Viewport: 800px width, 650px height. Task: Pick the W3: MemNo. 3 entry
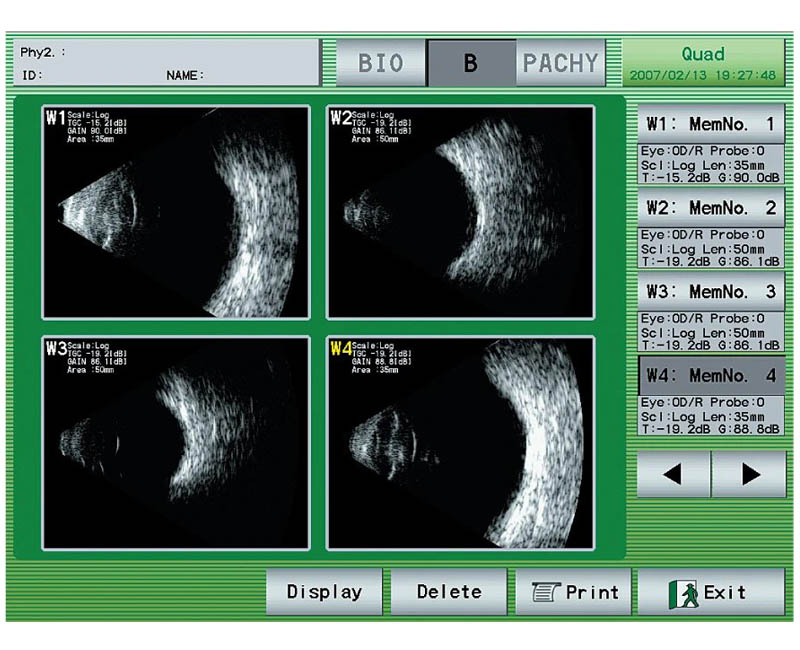[x=710, y=292]
